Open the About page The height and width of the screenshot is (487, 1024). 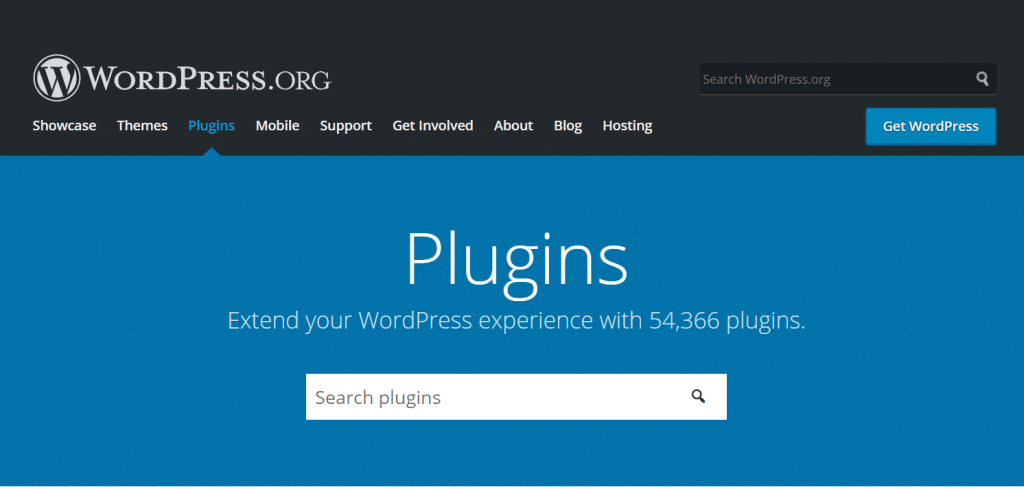pyautogui.click(x=513, y=125)
